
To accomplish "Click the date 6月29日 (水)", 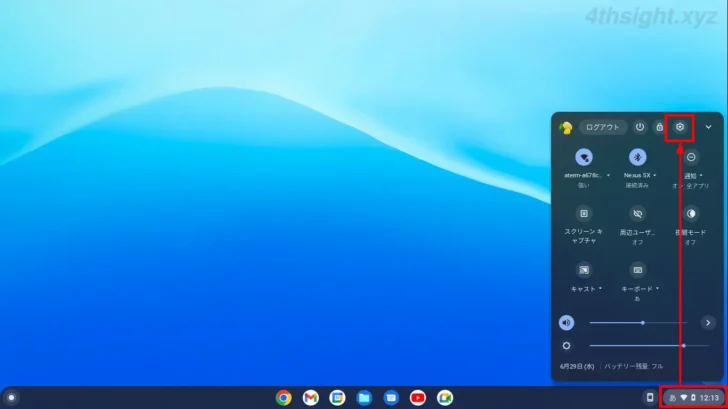I will [x=577, y=367].
